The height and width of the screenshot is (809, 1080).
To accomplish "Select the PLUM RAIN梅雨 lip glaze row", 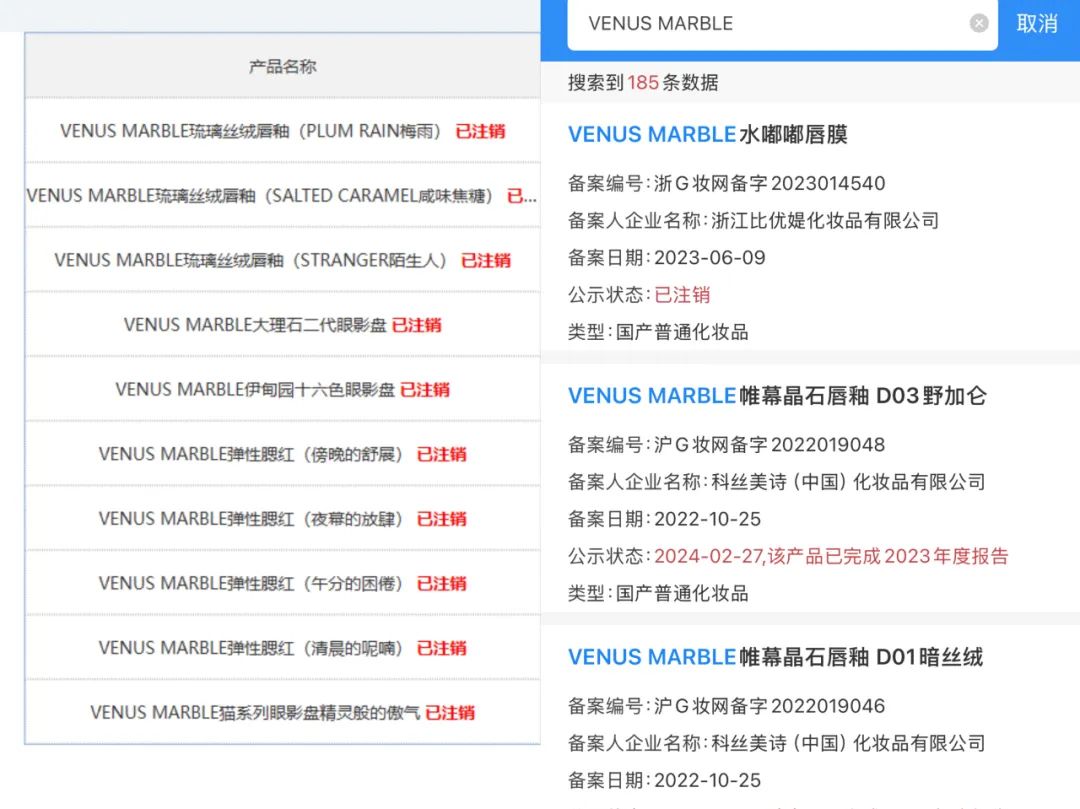I will [250, 131].
